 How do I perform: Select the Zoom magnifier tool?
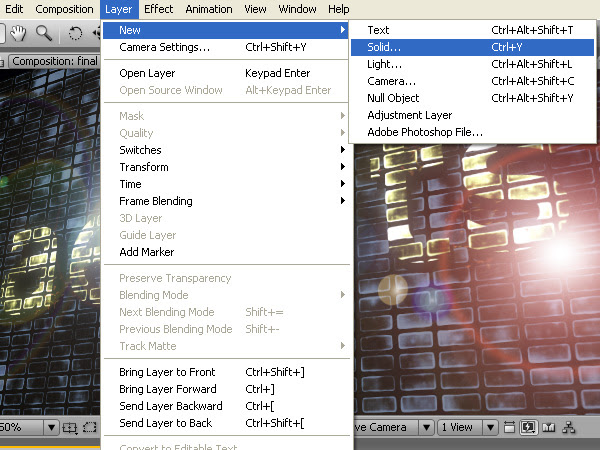coord(44,33)
